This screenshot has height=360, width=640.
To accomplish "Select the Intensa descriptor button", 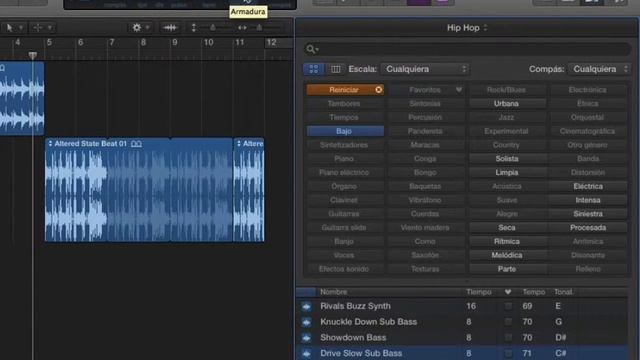I will click(x=588, y=200).
